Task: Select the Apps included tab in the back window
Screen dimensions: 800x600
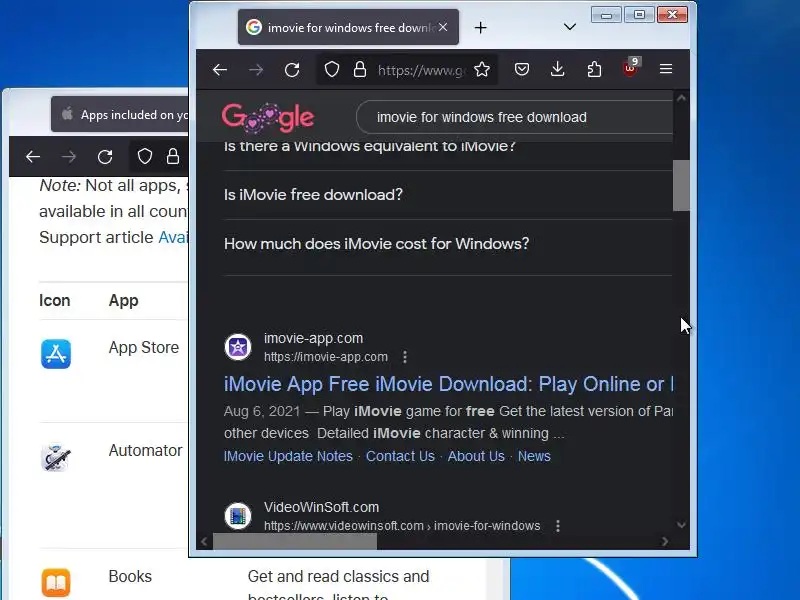Action: coord(120,114)
